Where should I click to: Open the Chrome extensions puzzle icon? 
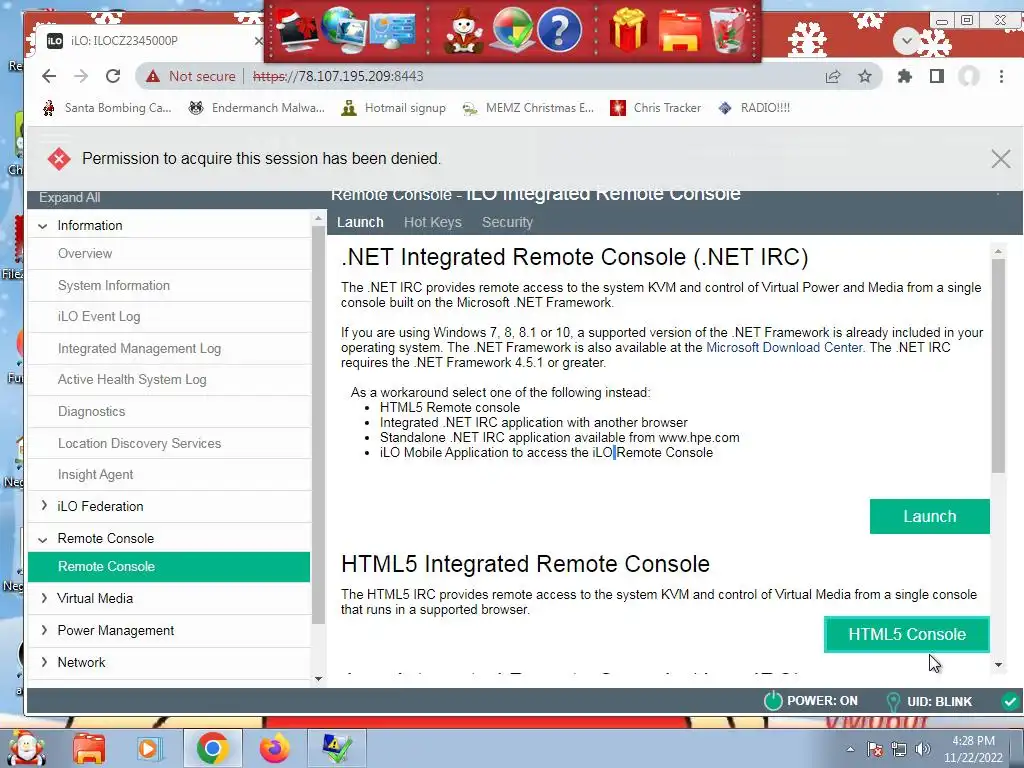pyautogui.click(x=904, y=76)
